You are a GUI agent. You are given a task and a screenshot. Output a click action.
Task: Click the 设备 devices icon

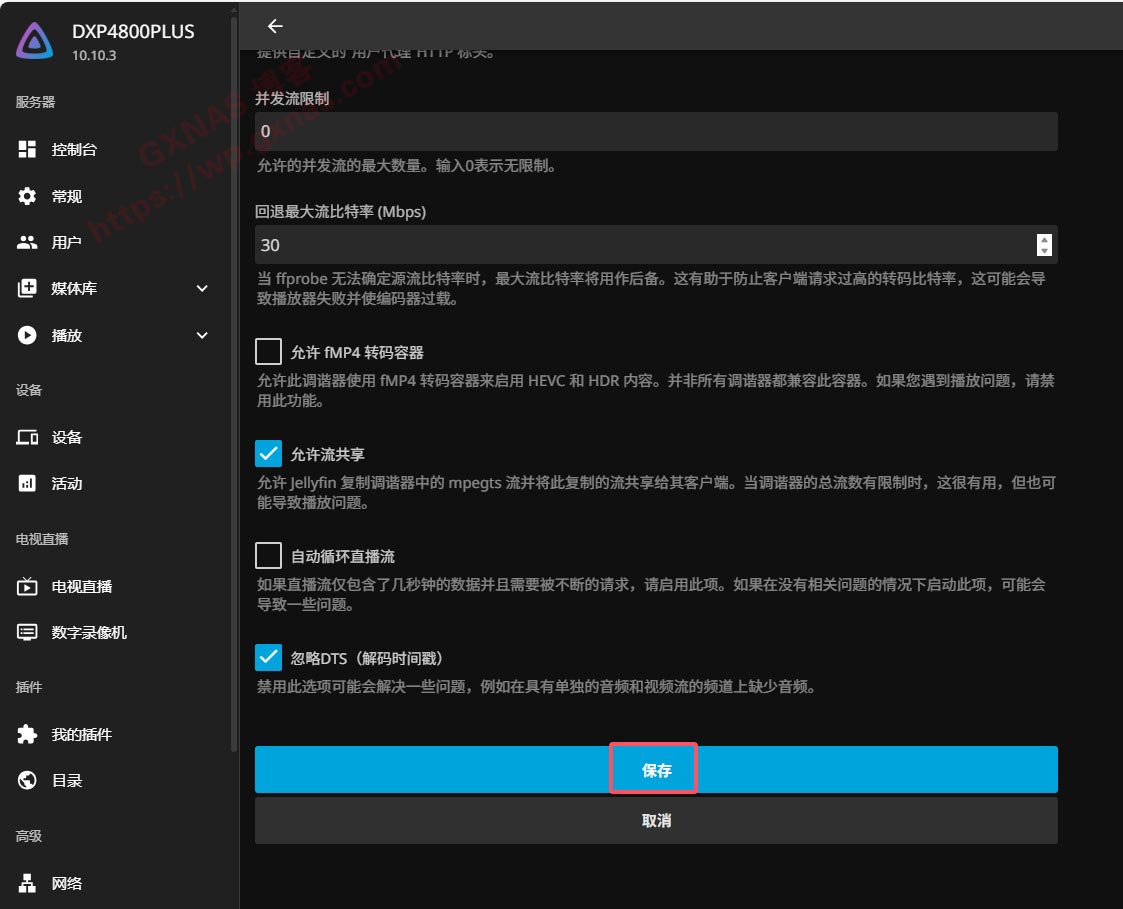tap(28, 437)
